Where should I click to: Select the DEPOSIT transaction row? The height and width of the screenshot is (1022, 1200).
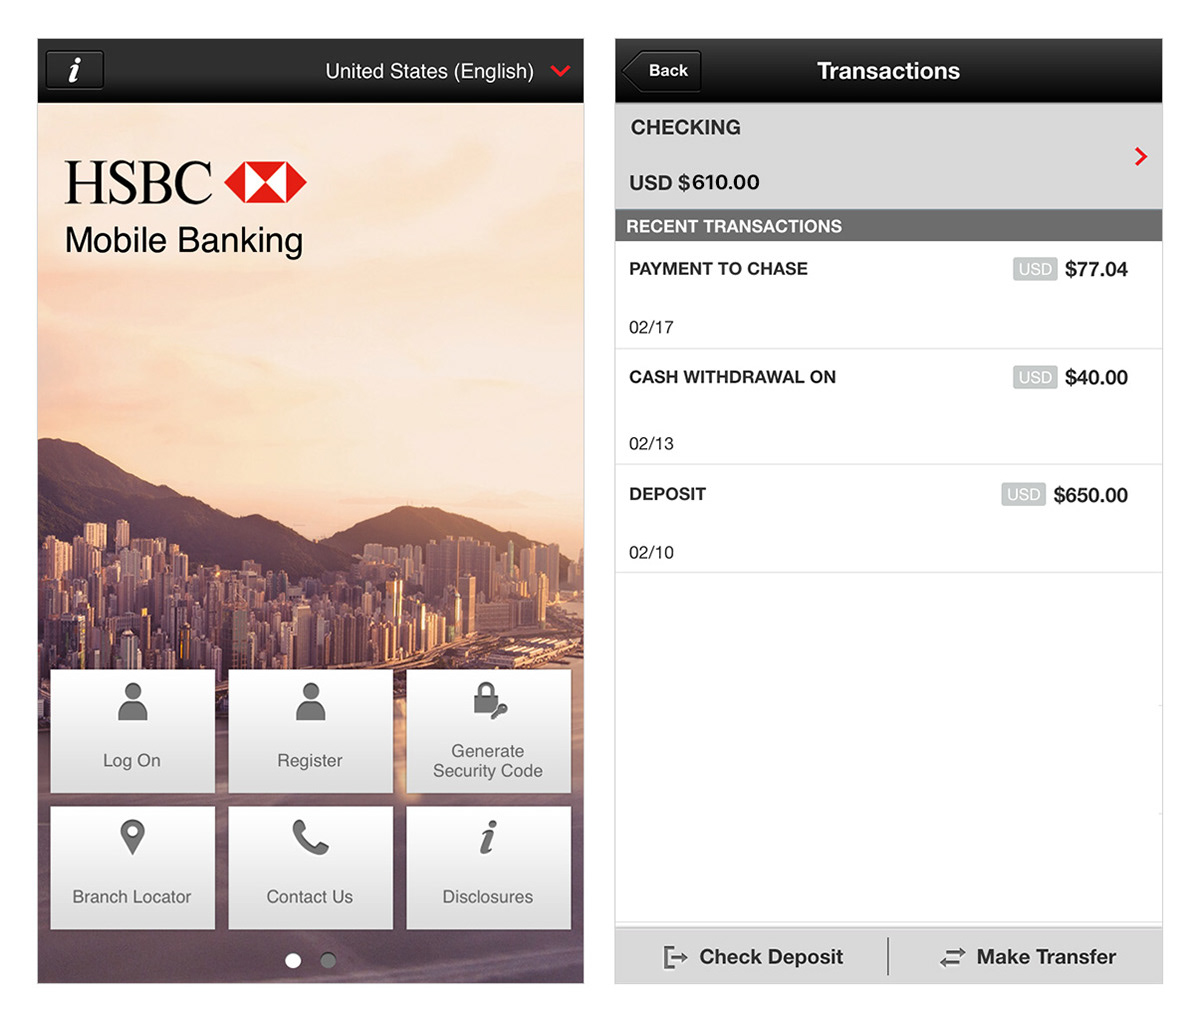pyautogui.click(x=888, y=520)
